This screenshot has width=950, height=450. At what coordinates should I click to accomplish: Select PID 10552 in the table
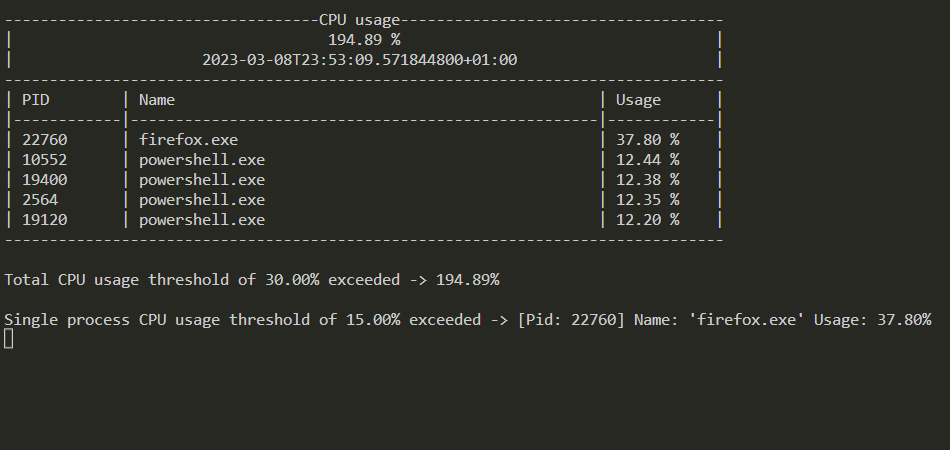pos(45,160)
